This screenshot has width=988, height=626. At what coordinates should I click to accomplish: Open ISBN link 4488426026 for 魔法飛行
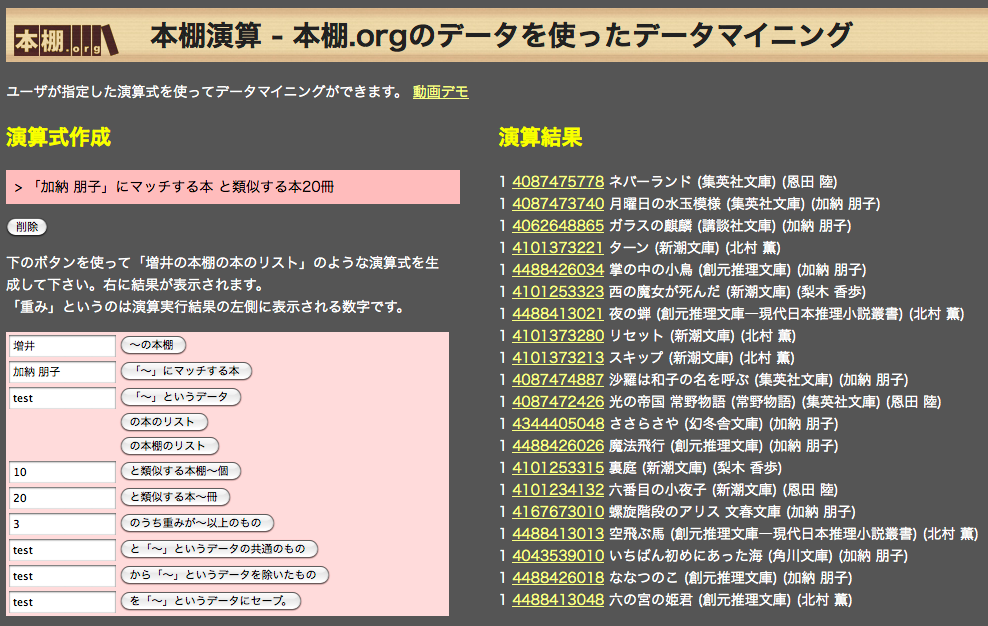pos(558,447)
